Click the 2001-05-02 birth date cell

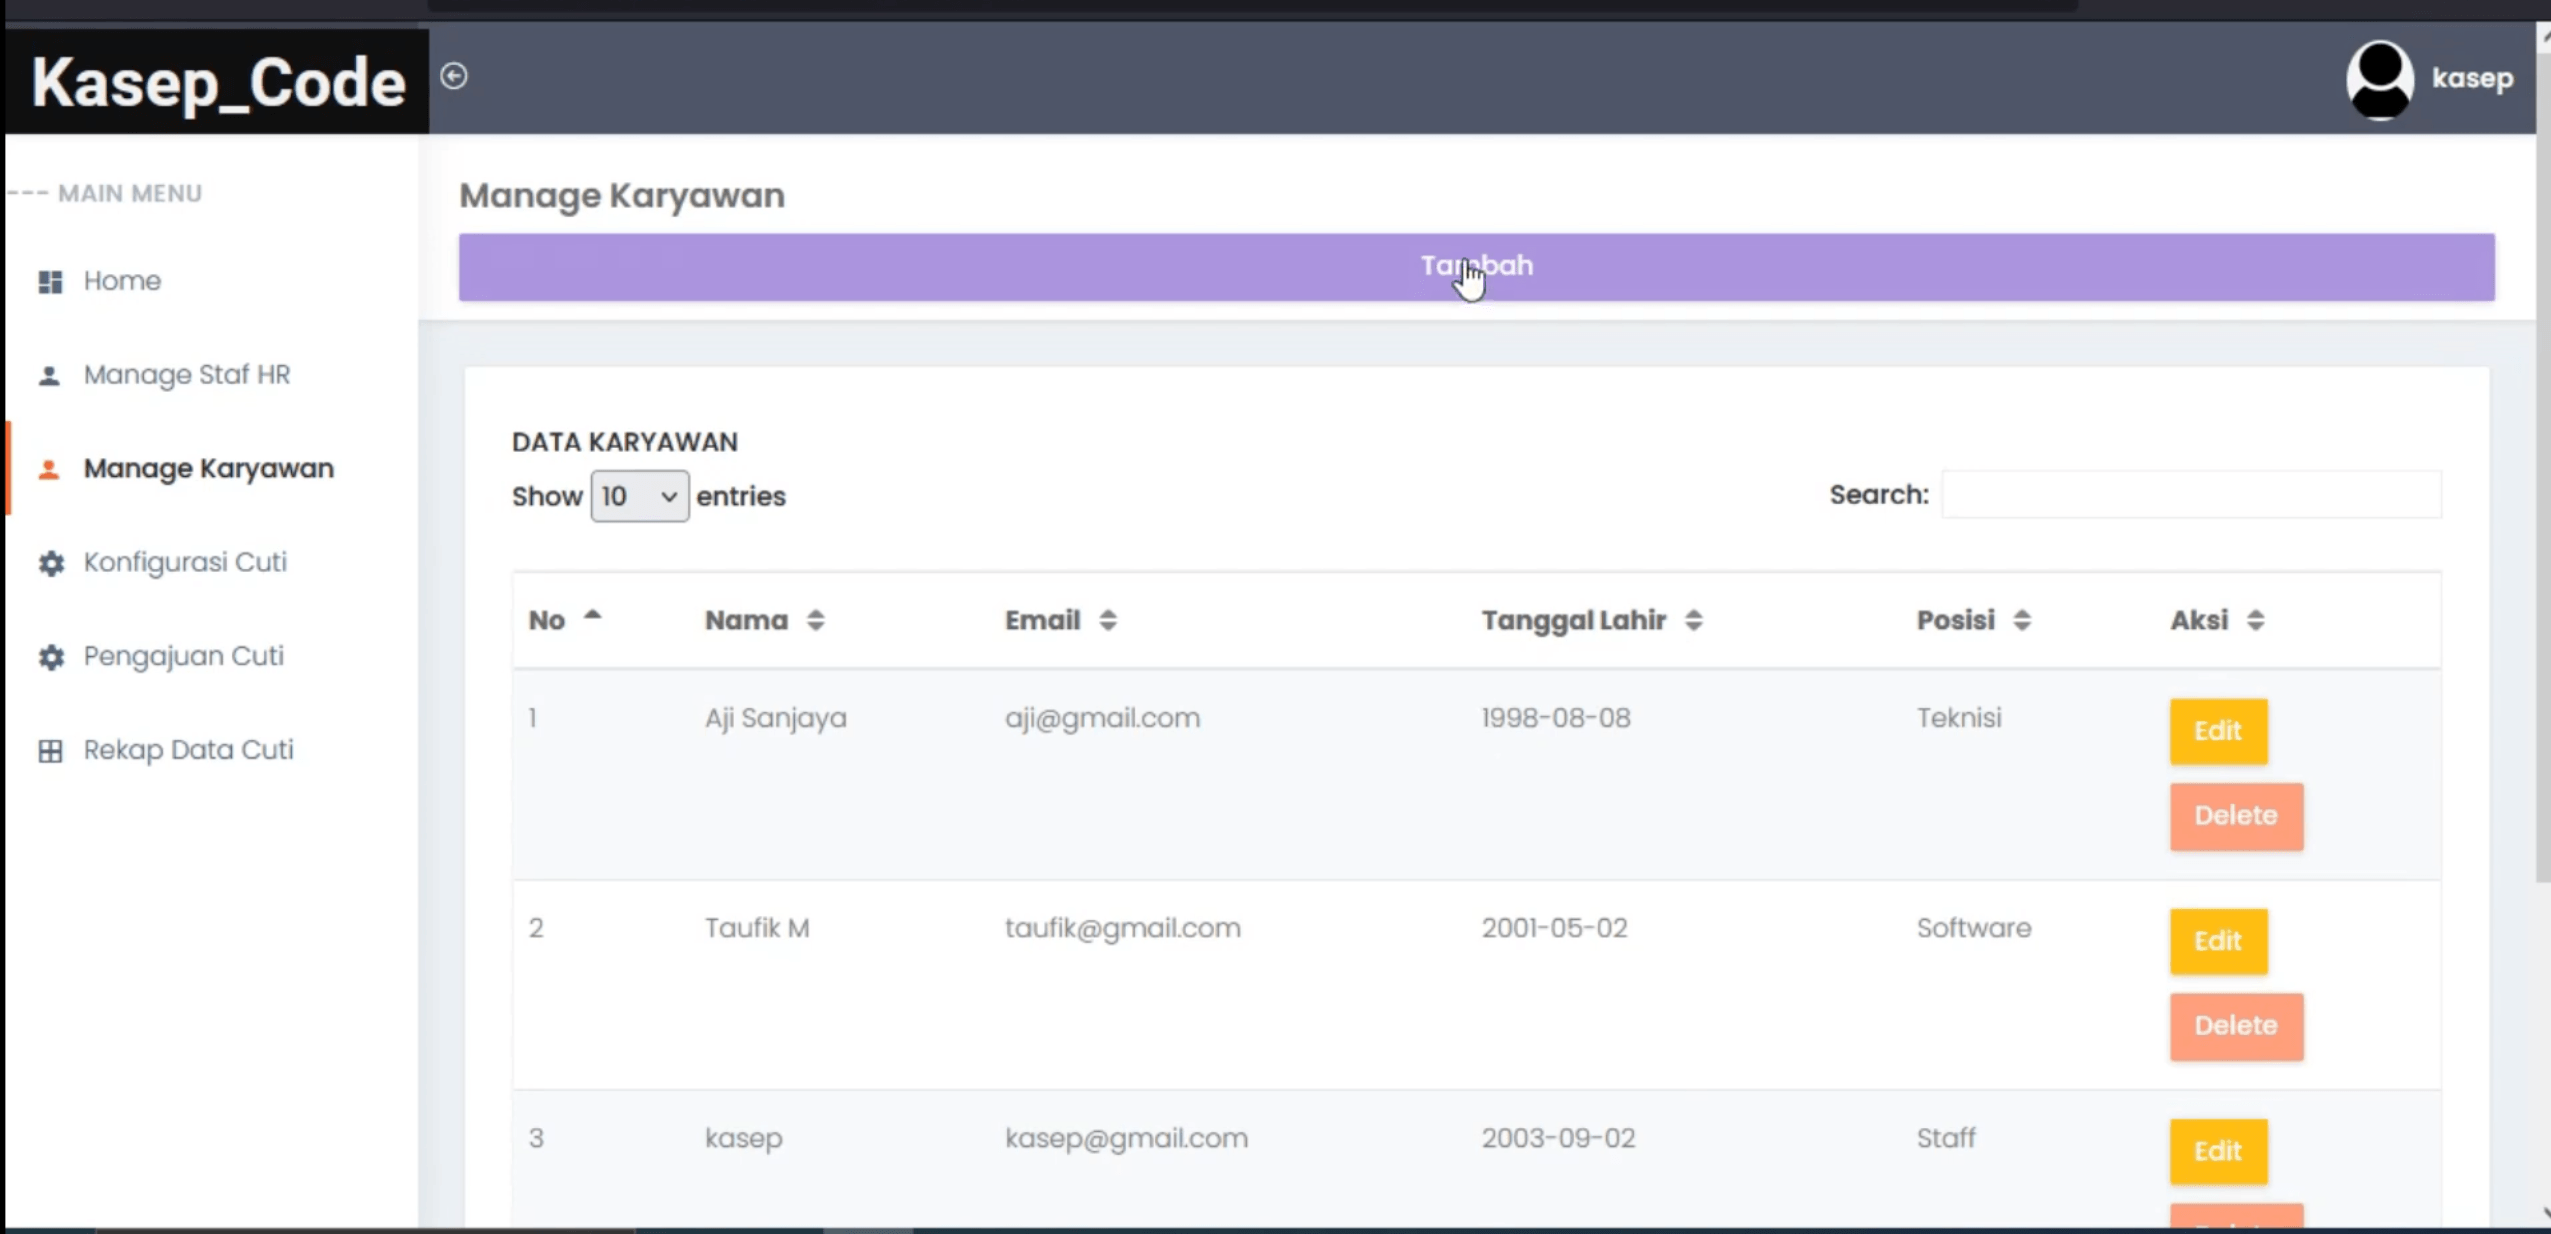(1555, 928)
